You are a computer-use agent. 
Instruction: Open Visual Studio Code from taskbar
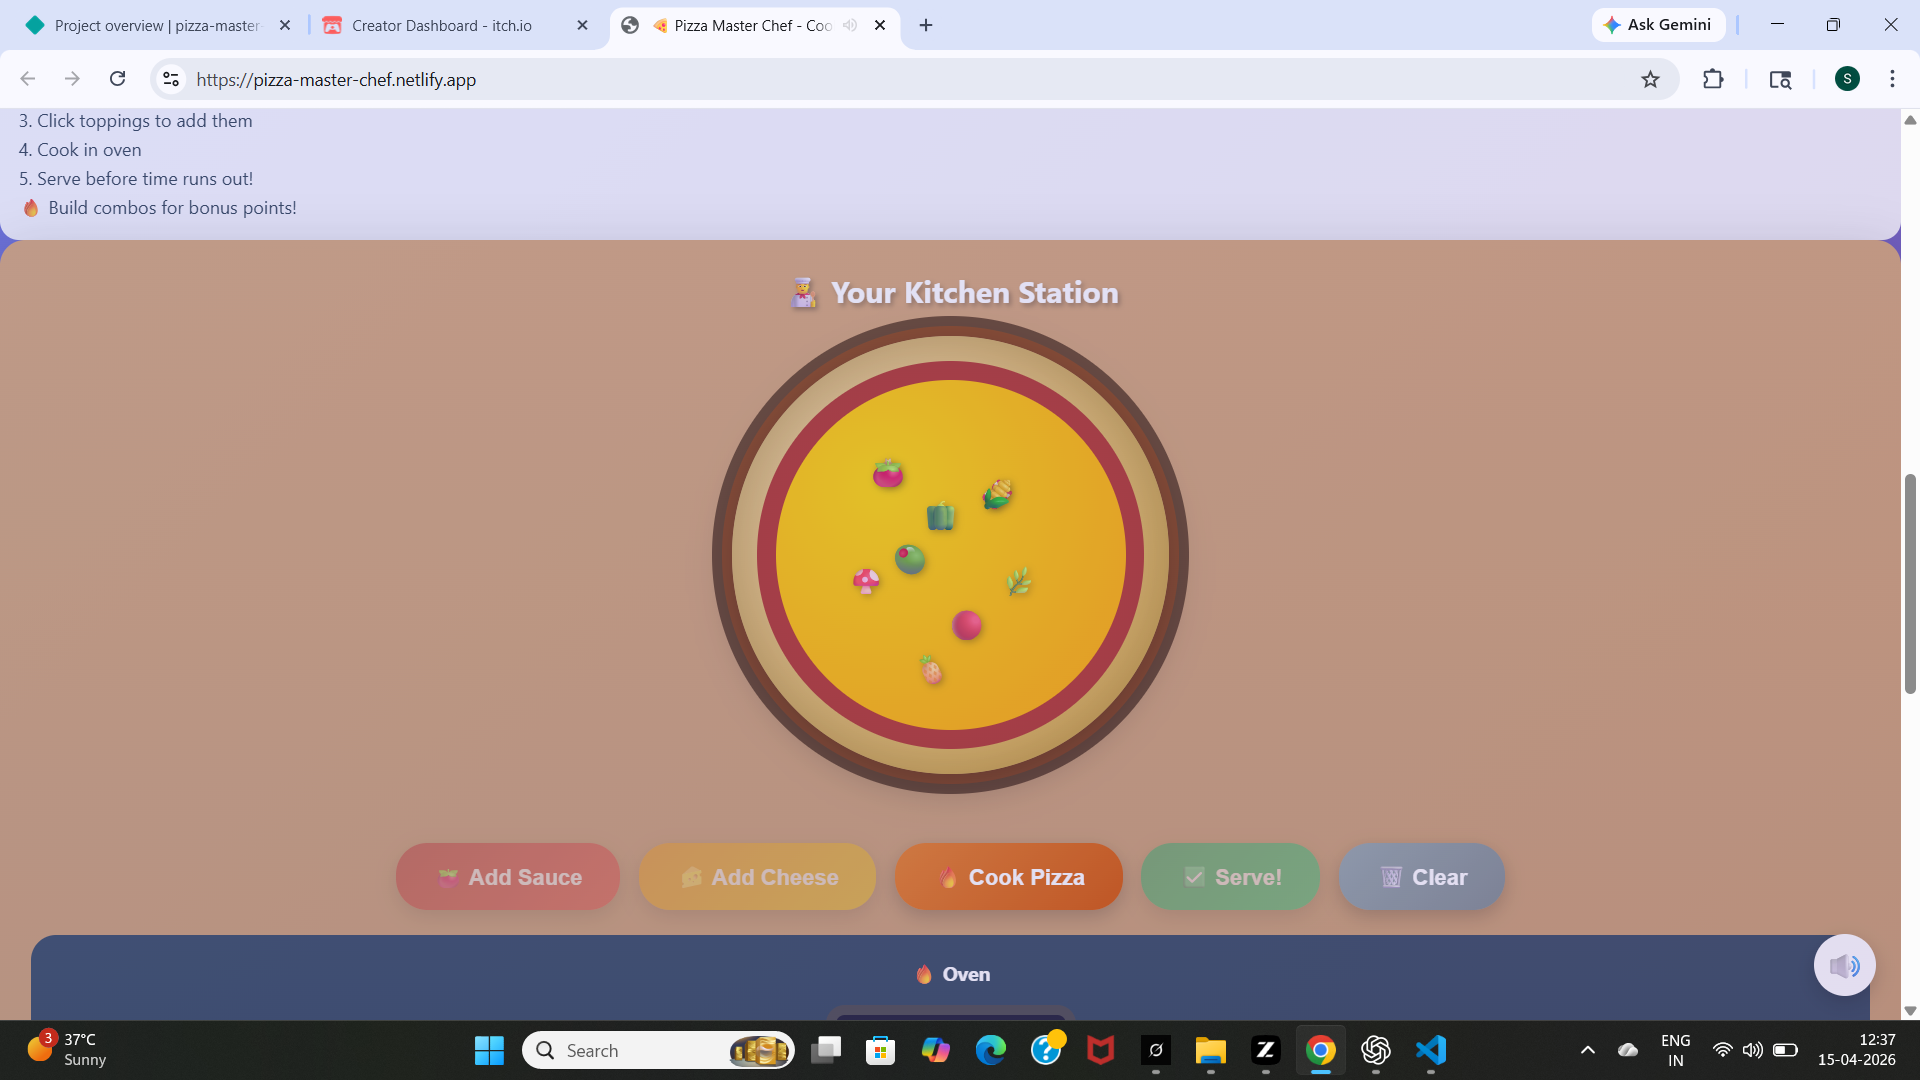click(x=1430, y=1050)
